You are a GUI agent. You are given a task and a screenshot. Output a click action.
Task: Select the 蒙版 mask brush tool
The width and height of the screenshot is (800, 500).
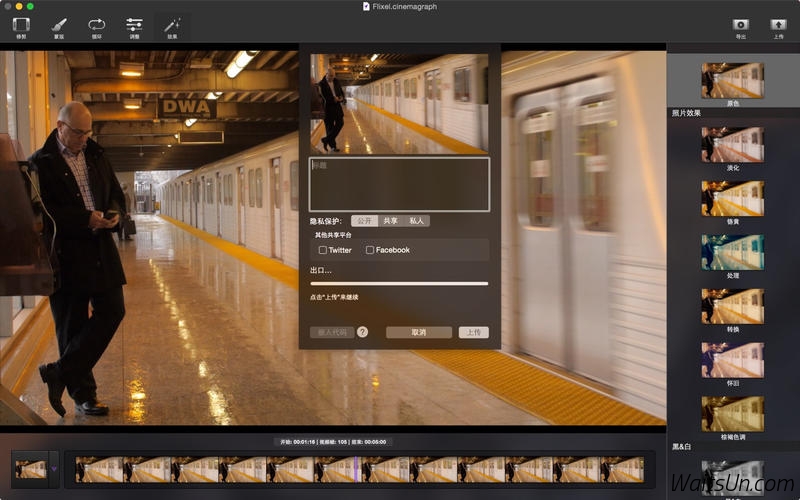pos(59,25)
